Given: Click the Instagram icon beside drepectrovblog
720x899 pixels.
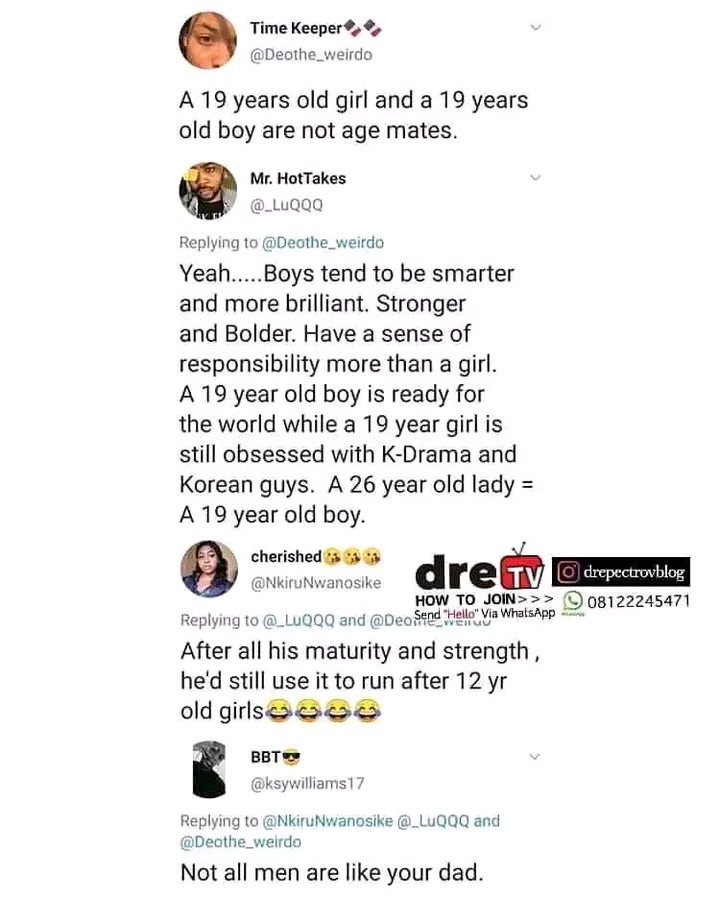Looking at the screenshot, I should pyautogui.click(x=568, y=572).
